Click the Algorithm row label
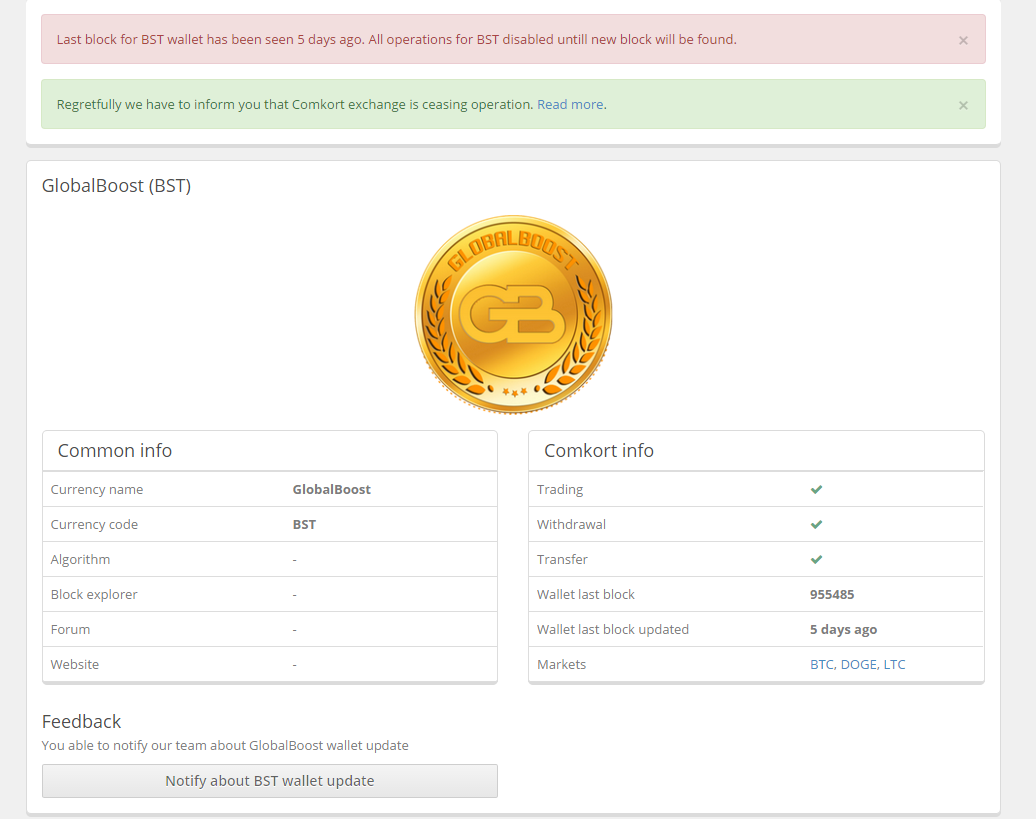Screen dimensions: 1036x819 [x=81, y=559]
